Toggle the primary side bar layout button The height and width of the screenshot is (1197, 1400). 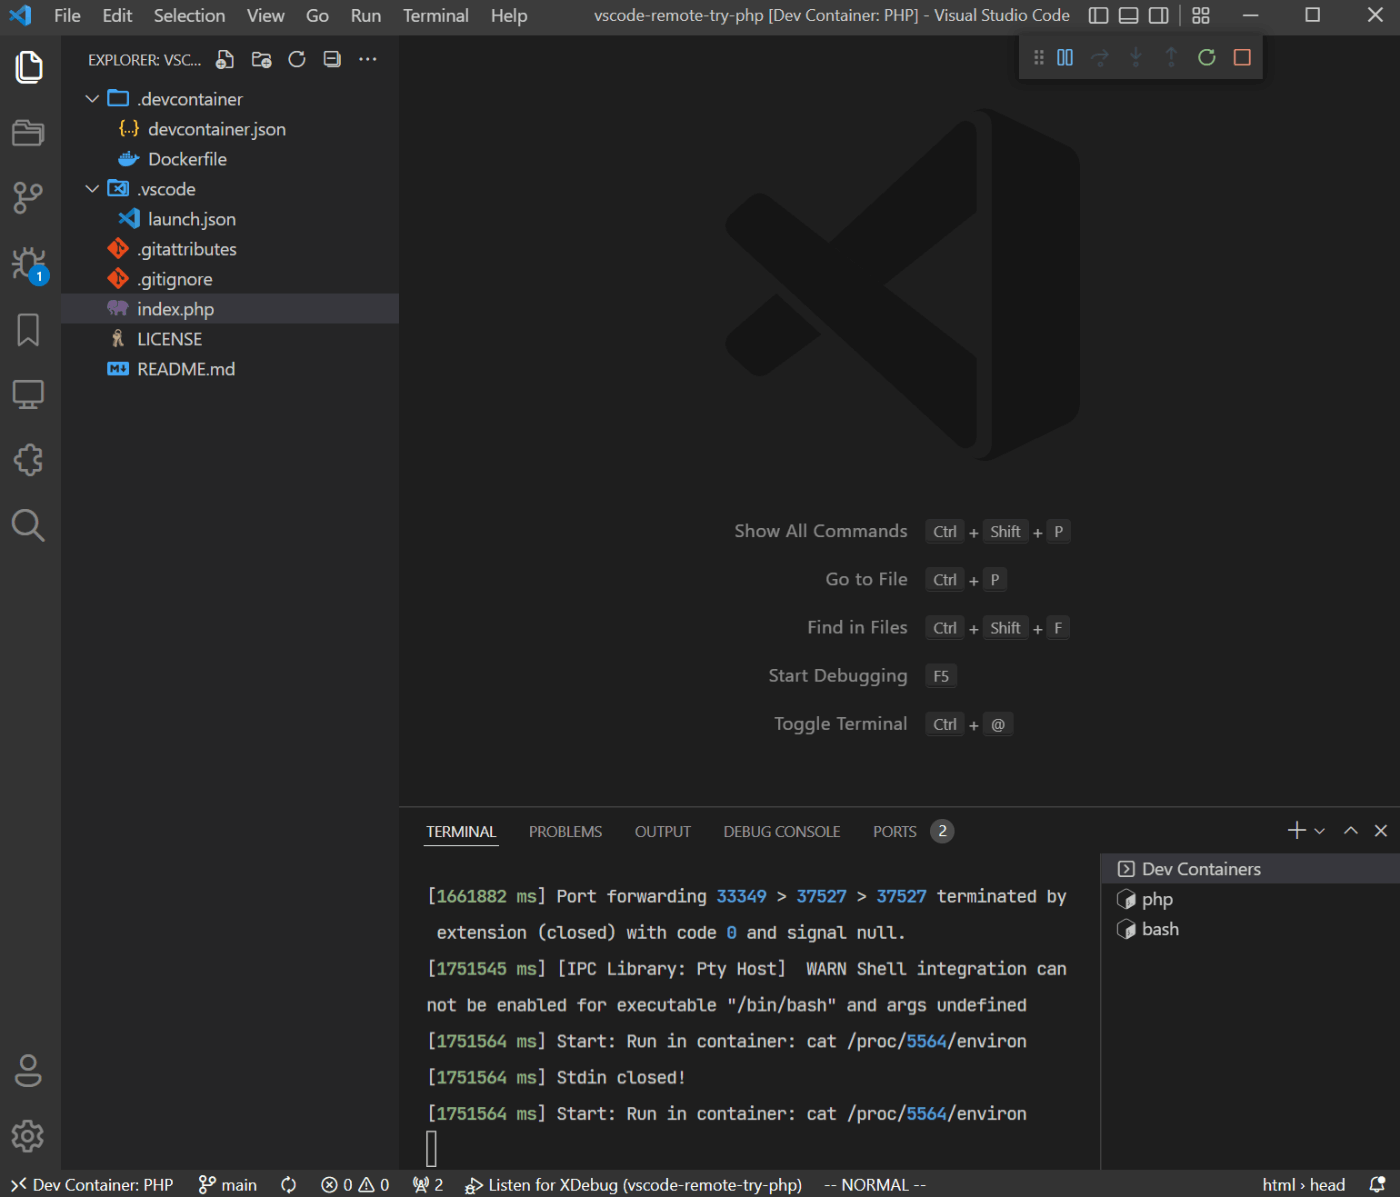coord(1098,16)
